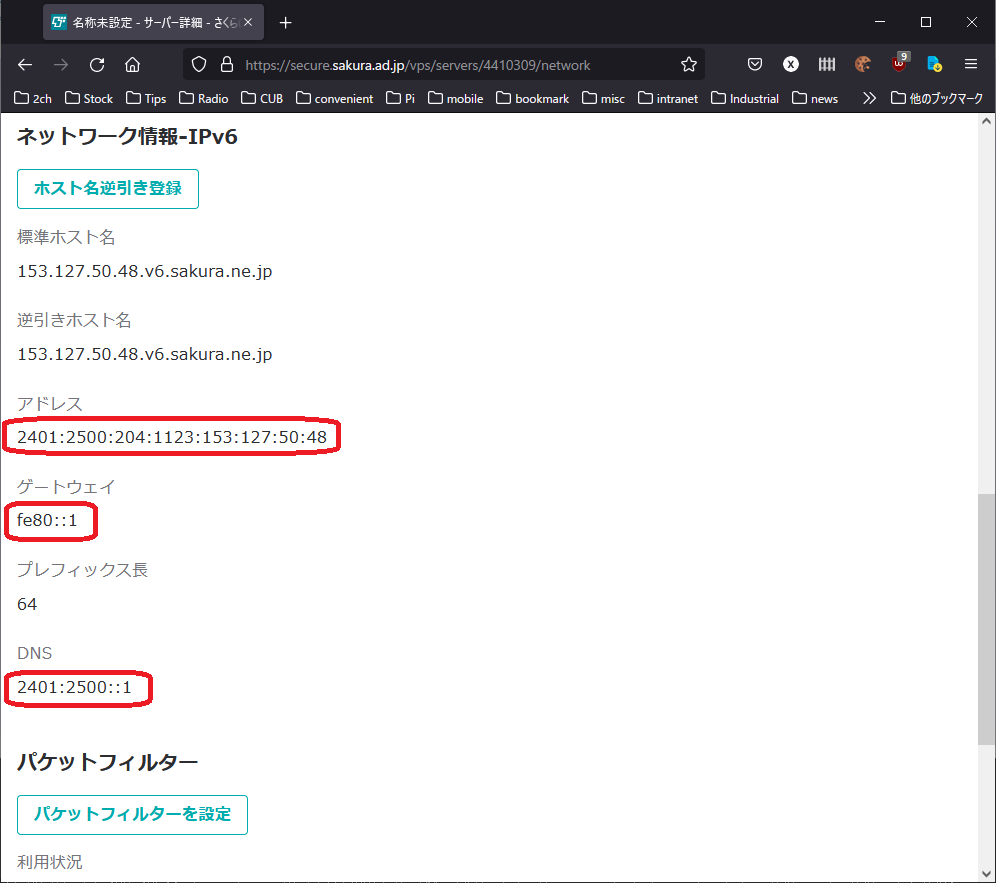Click the scrollbar up arrow
Image resolution: width=996 pixels, height=883 pixels.
pos(986,121)
